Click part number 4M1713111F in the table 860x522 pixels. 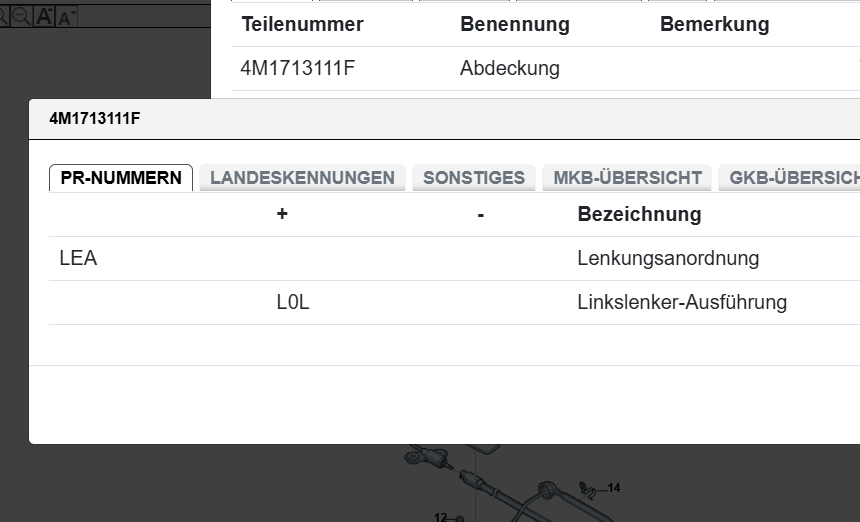[x=298, y=69]
